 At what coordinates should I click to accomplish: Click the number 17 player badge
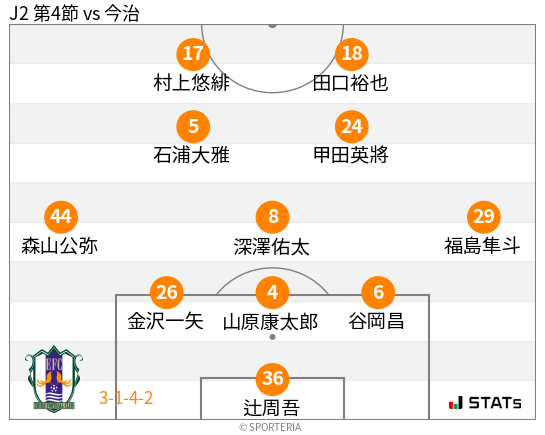click(193, 54)
